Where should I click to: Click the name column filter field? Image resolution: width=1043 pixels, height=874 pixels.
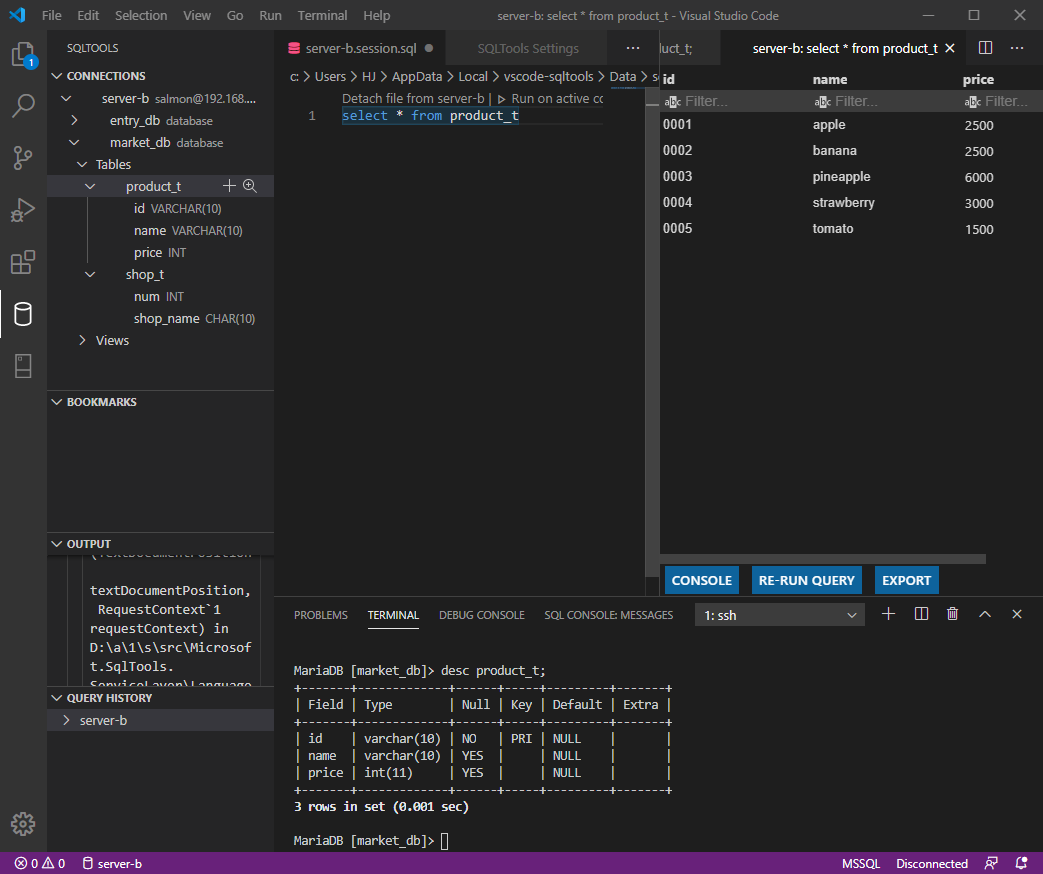coord(885,101)
